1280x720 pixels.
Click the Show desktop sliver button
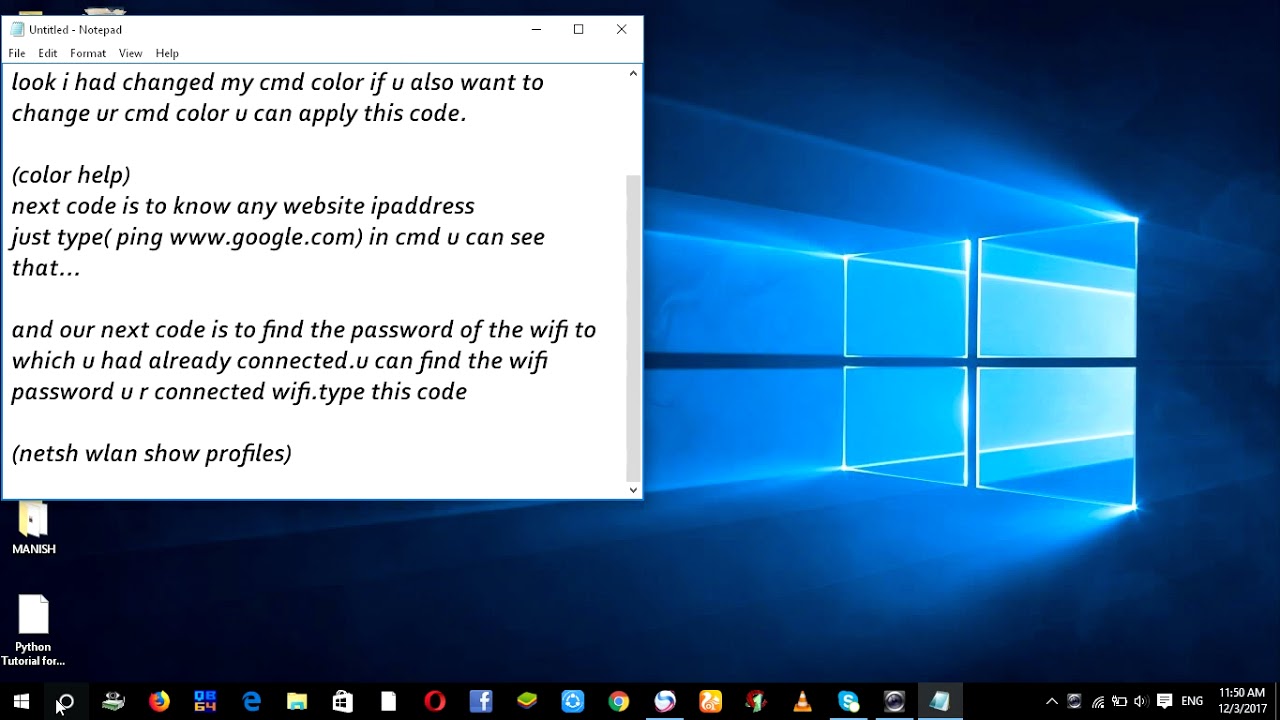pyautogui.click(x=1277, y=701)
